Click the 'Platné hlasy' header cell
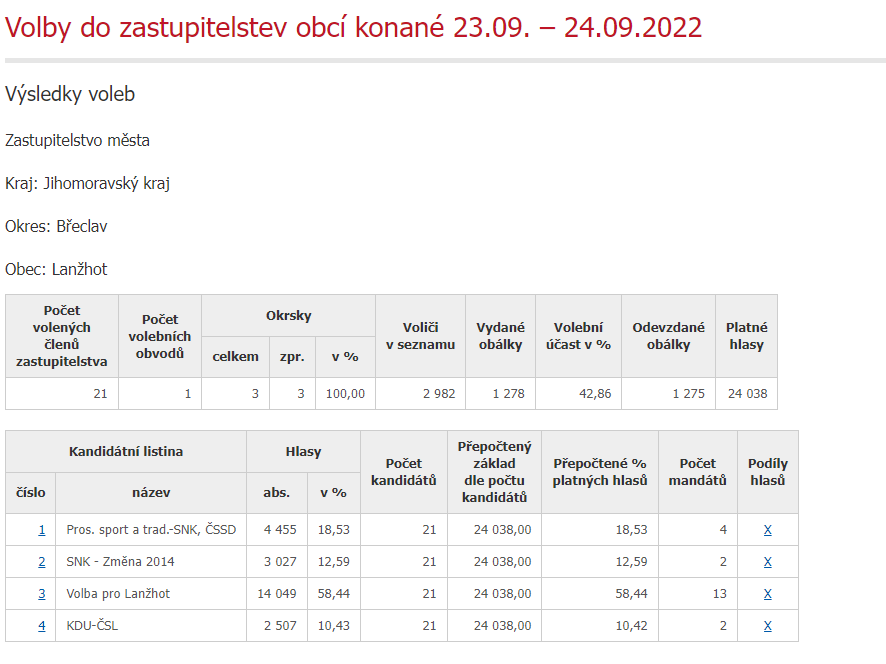 746,336
